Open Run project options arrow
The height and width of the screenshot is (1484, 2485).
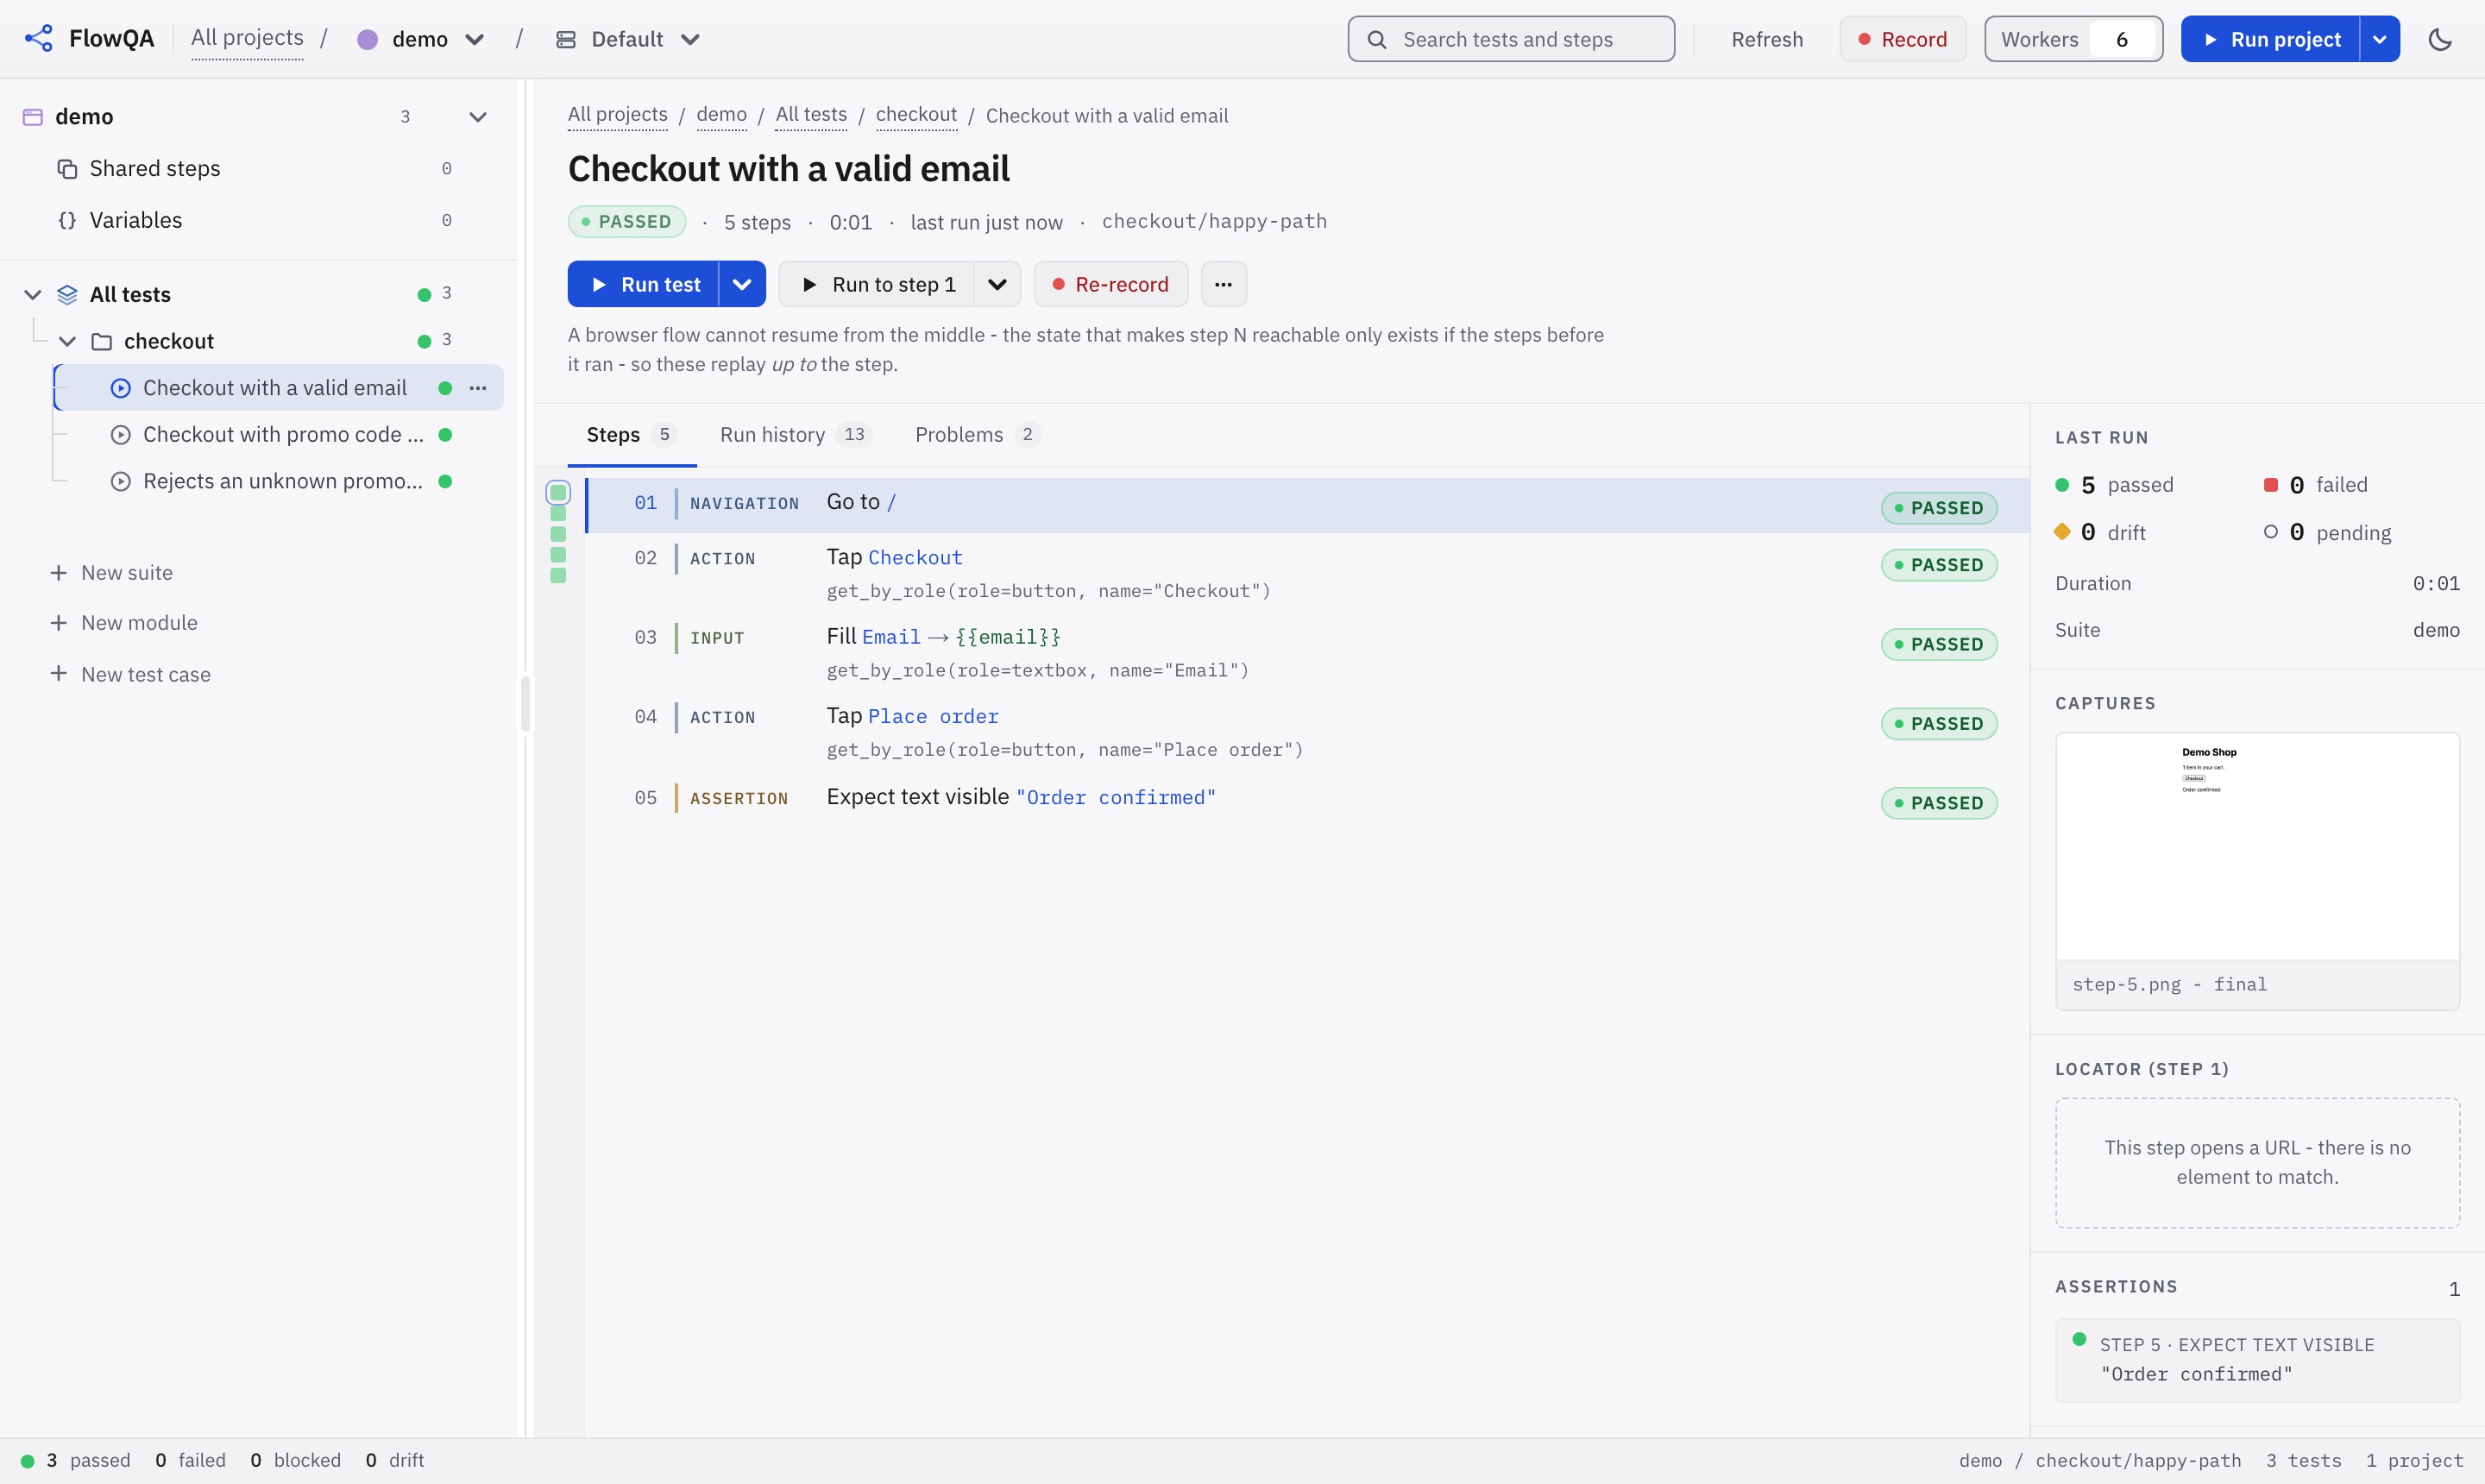point(2380,39)
